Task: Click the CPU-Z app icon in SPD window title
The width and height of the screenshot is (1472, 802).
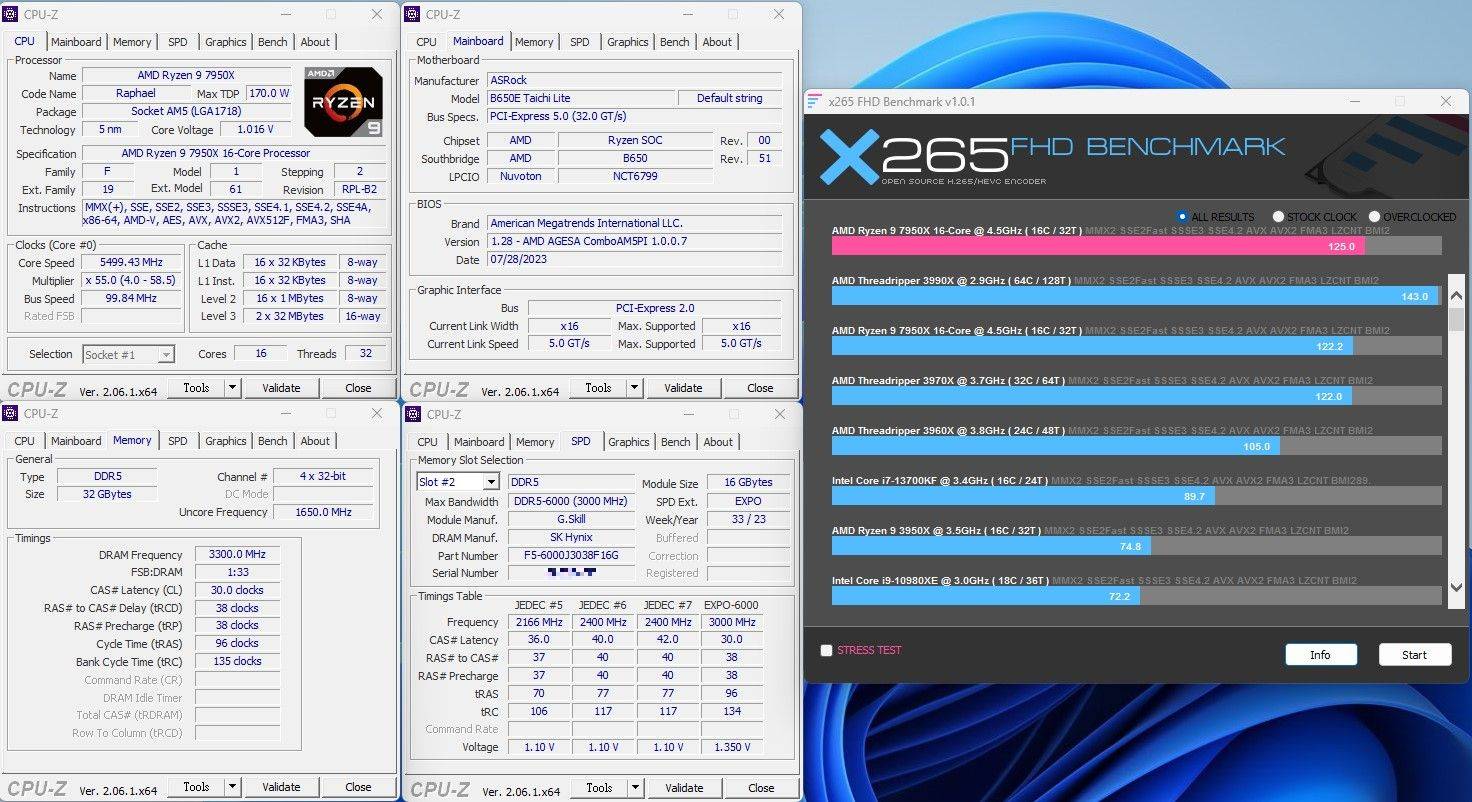Action: pyautogui.click(x=413, y=414)
